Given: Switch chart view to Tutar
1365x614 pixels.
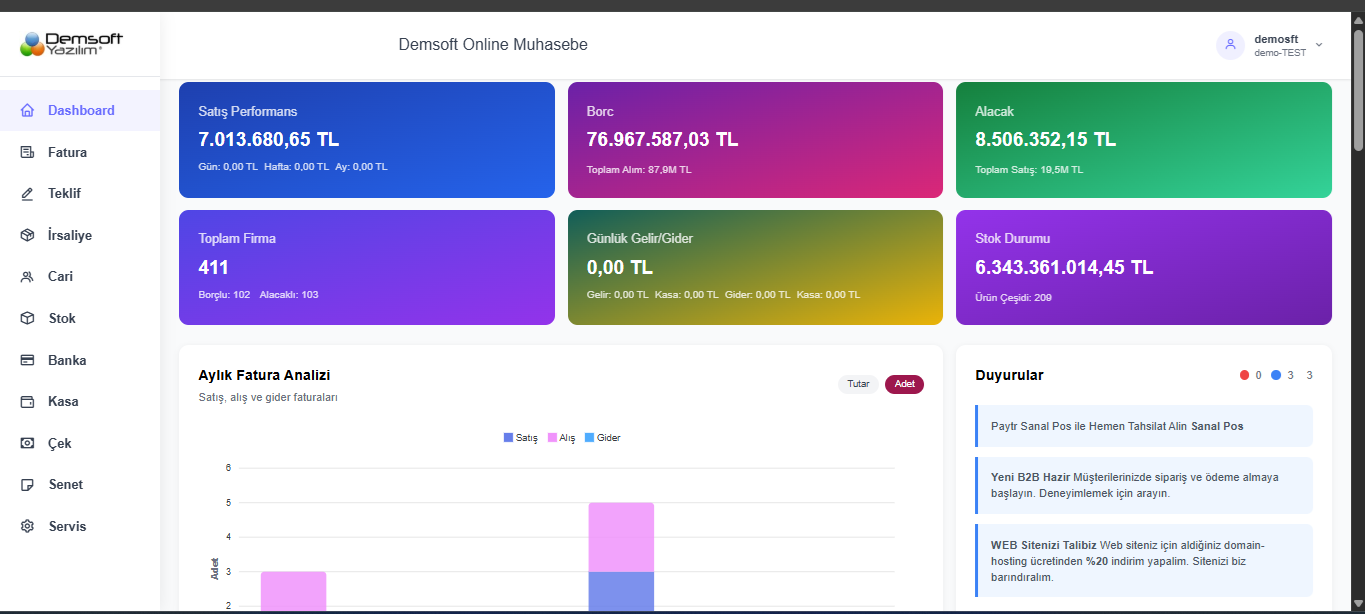Looking at the screenshot, I should 858,384.
